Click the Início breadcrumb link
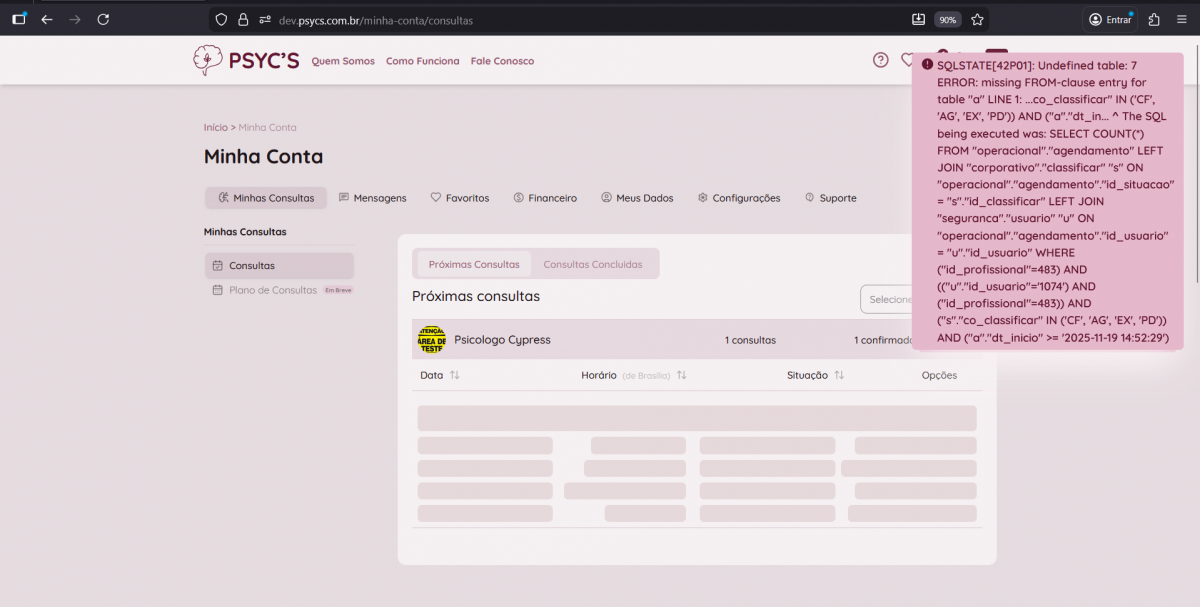This screenshot has height=607, width=1200. (215, 128)
